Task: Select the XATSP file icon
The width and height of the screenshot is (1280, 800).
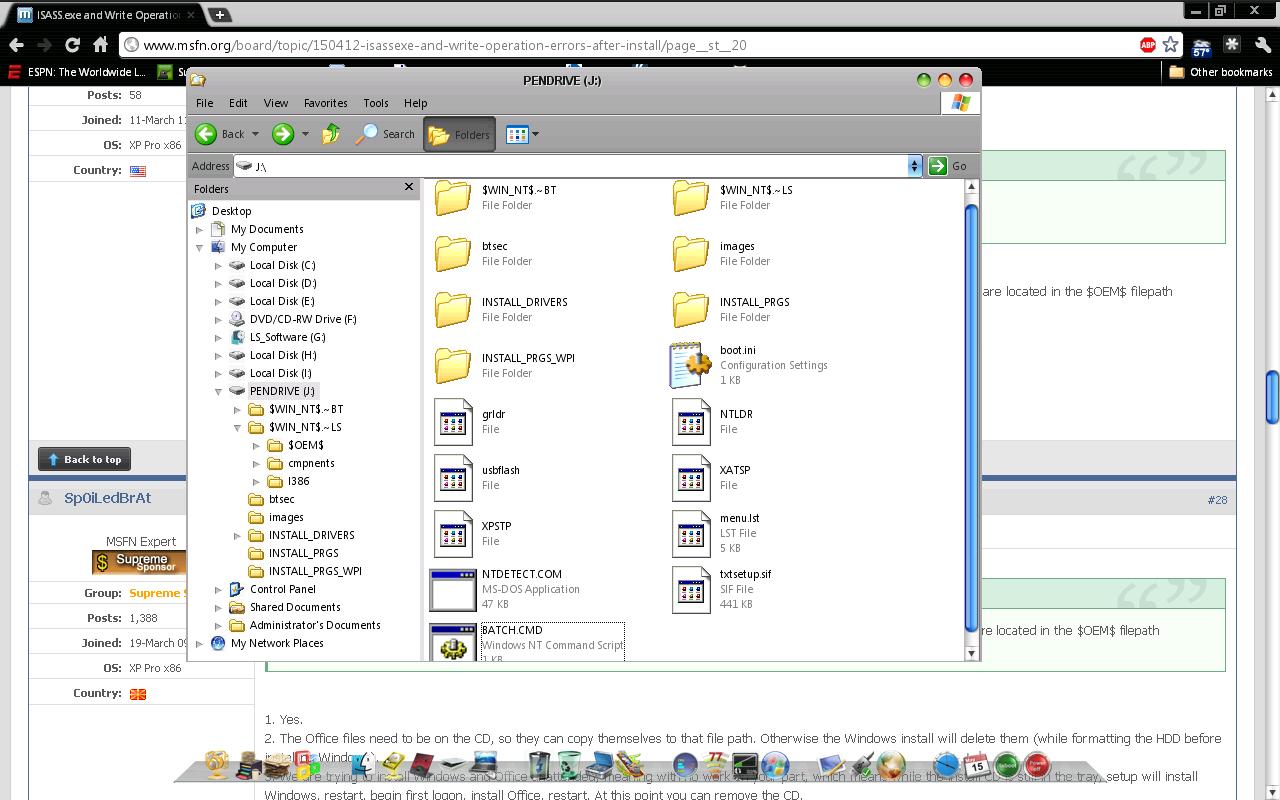Action: coord(691,478)
